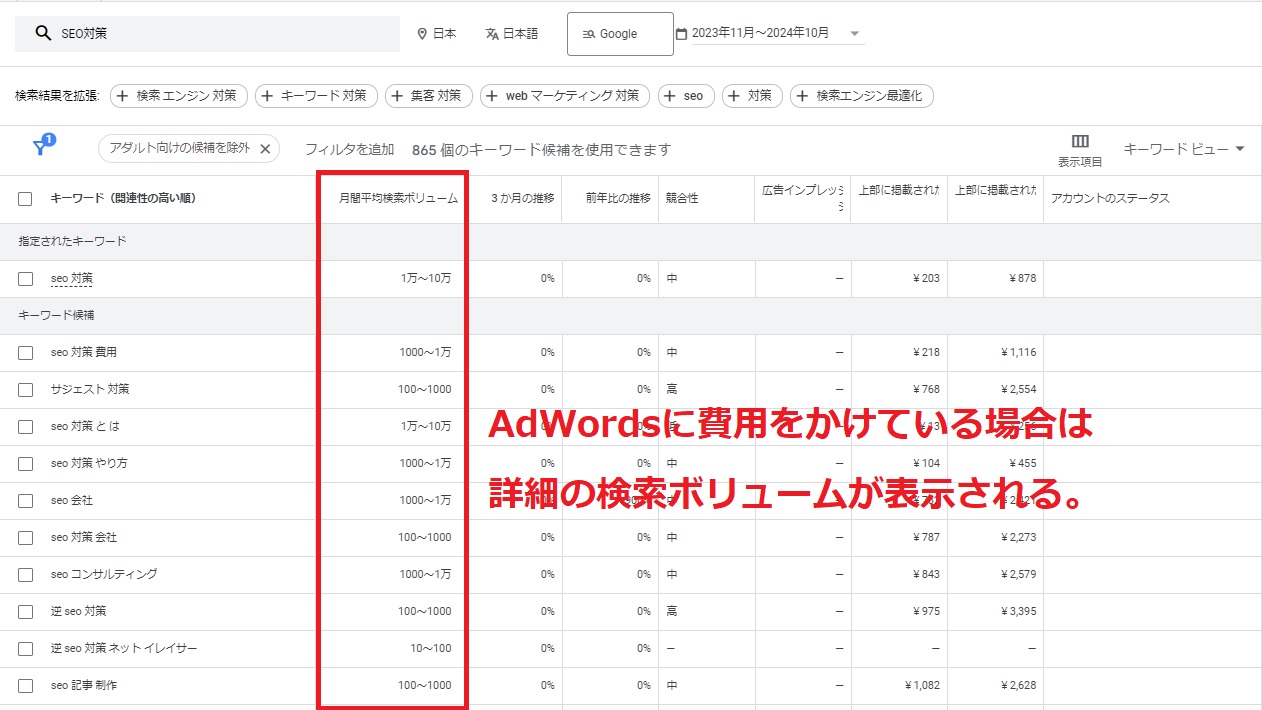Click keyword text seo コンサルティング
1262x710 pixels.
tap(104, 575)
